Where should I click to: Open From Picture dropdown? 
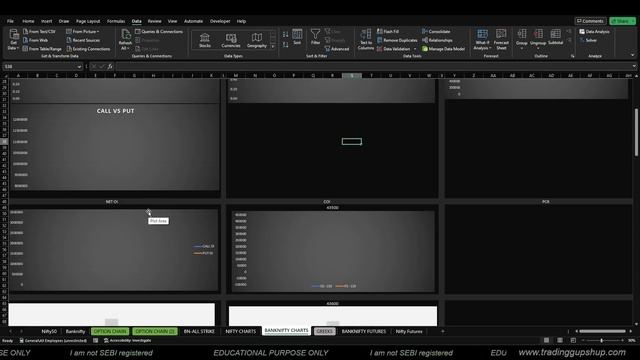(83, 31)
